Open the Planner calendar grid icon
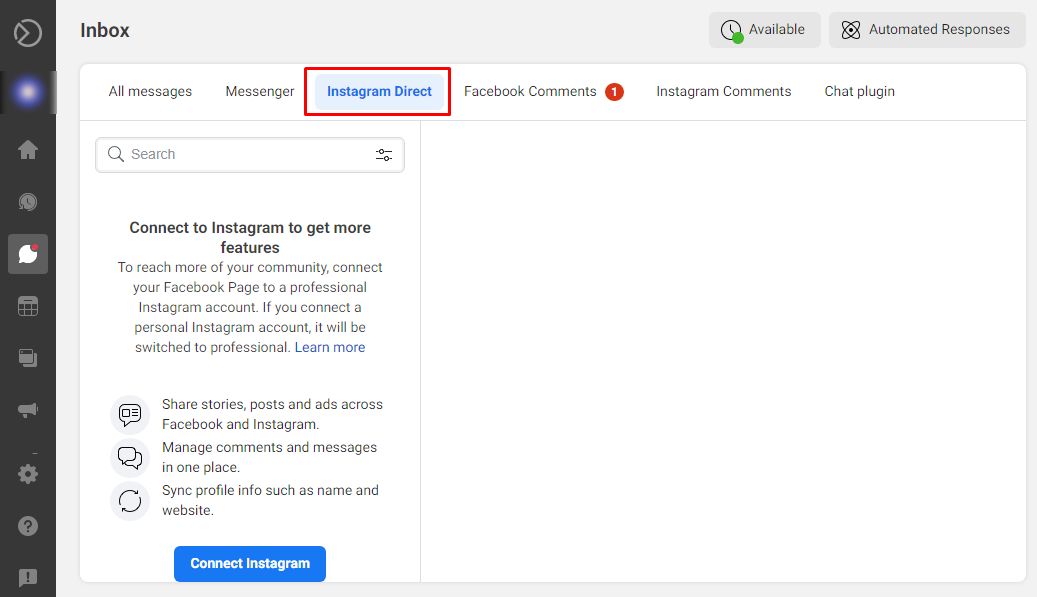The height and width of the screenshot is (597, 1037). point(28,306)
